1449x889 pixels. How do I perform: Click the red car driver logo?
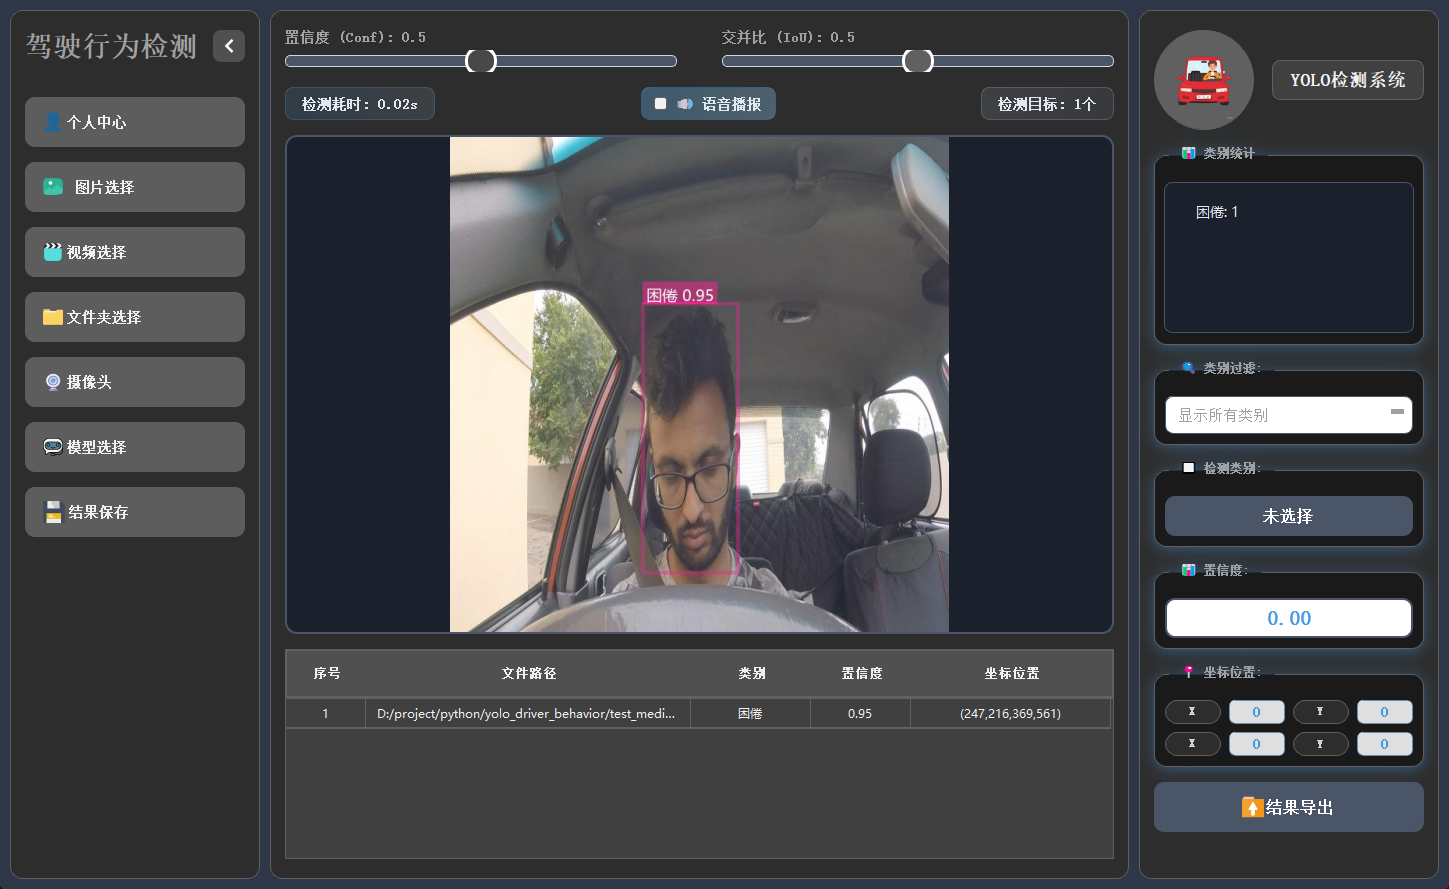(x=1204, y=80)
